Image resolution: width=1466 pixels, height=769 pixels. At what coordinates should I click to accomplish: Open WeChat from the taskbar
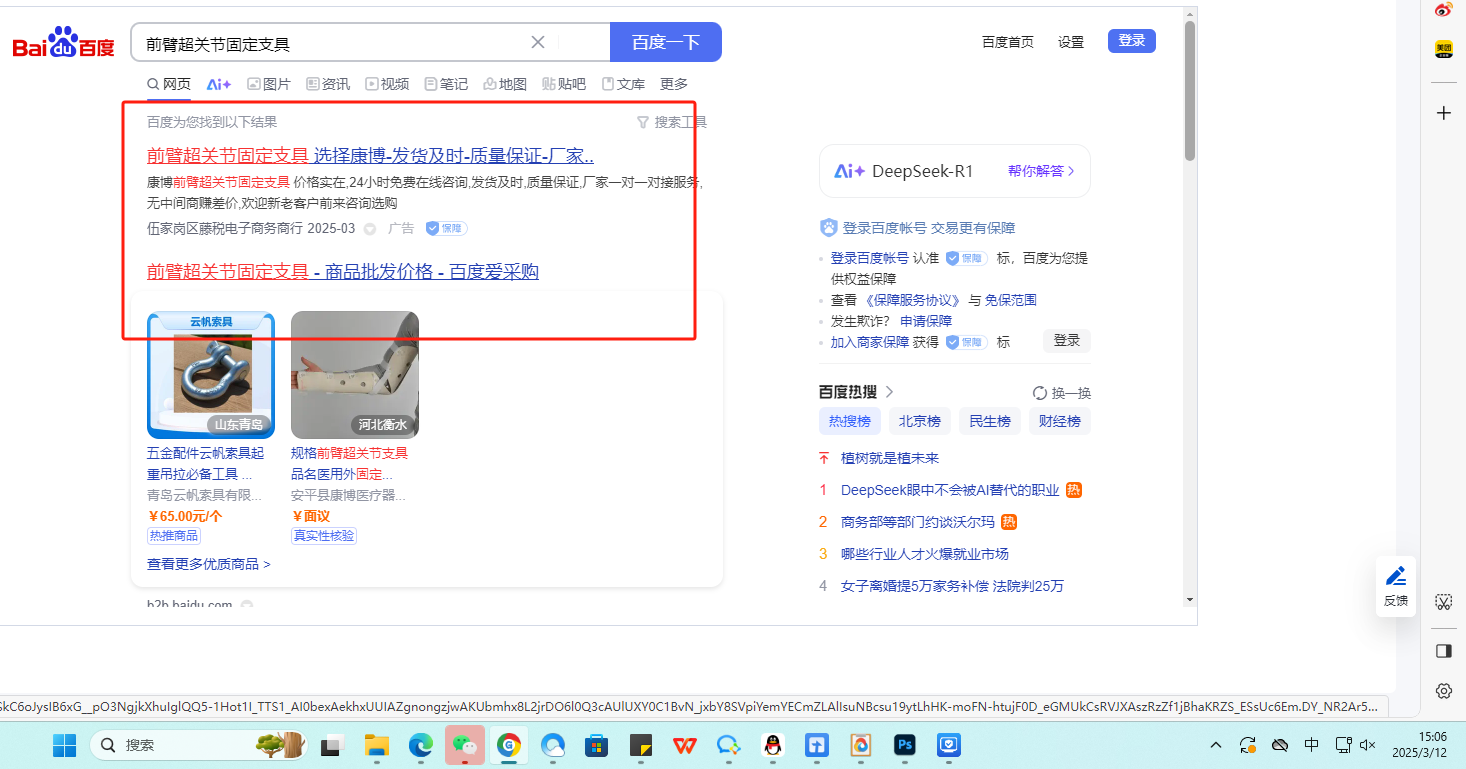click(x=465, y=745)
